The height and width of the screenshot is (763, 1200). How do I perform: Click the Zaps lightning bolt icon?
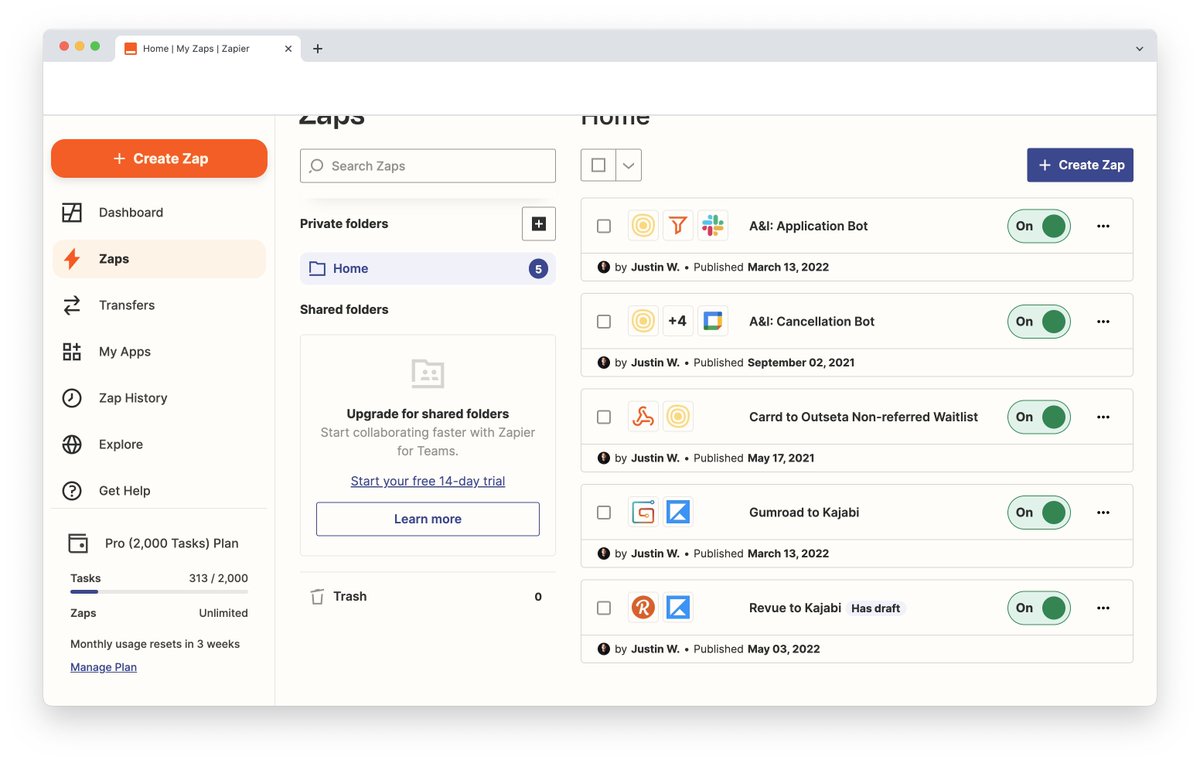click(x=72, y=259)
